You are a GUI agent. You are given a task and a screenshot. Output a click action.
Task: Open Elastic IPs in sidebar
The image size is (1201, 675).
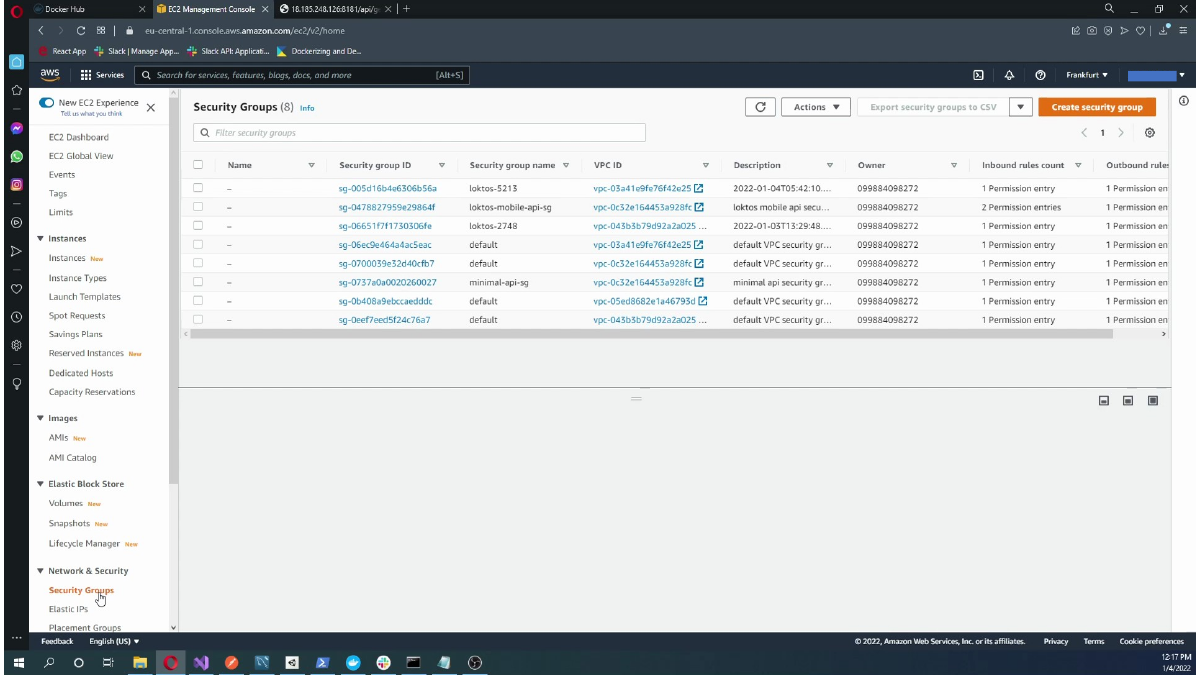[x=68, y=609]
